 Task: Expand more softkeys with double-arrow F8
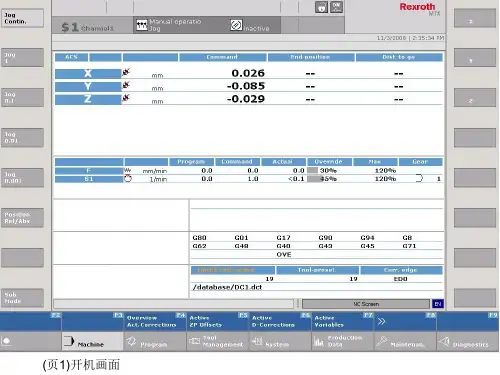tap(405, 321)
